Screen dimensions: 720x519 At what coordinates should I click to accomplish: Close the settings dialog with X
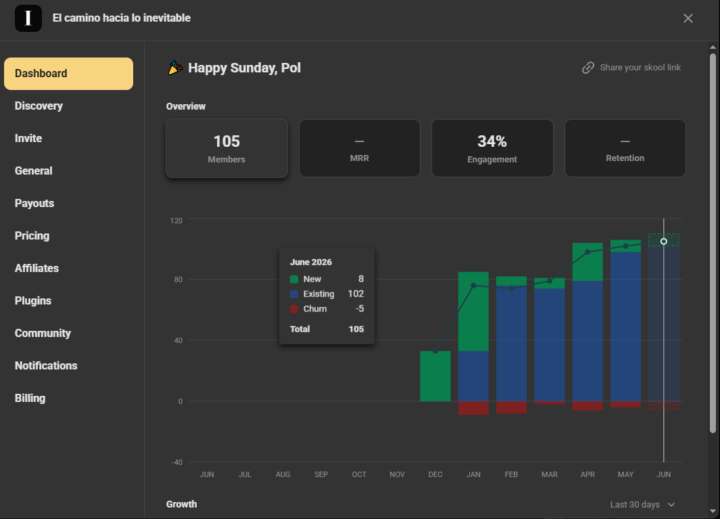(688, 18)
